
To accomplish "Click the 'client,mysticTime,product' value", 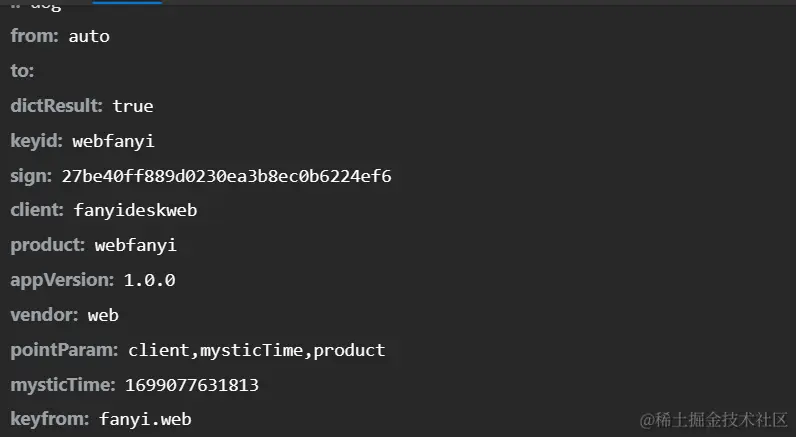I will (x=257, y=350).
